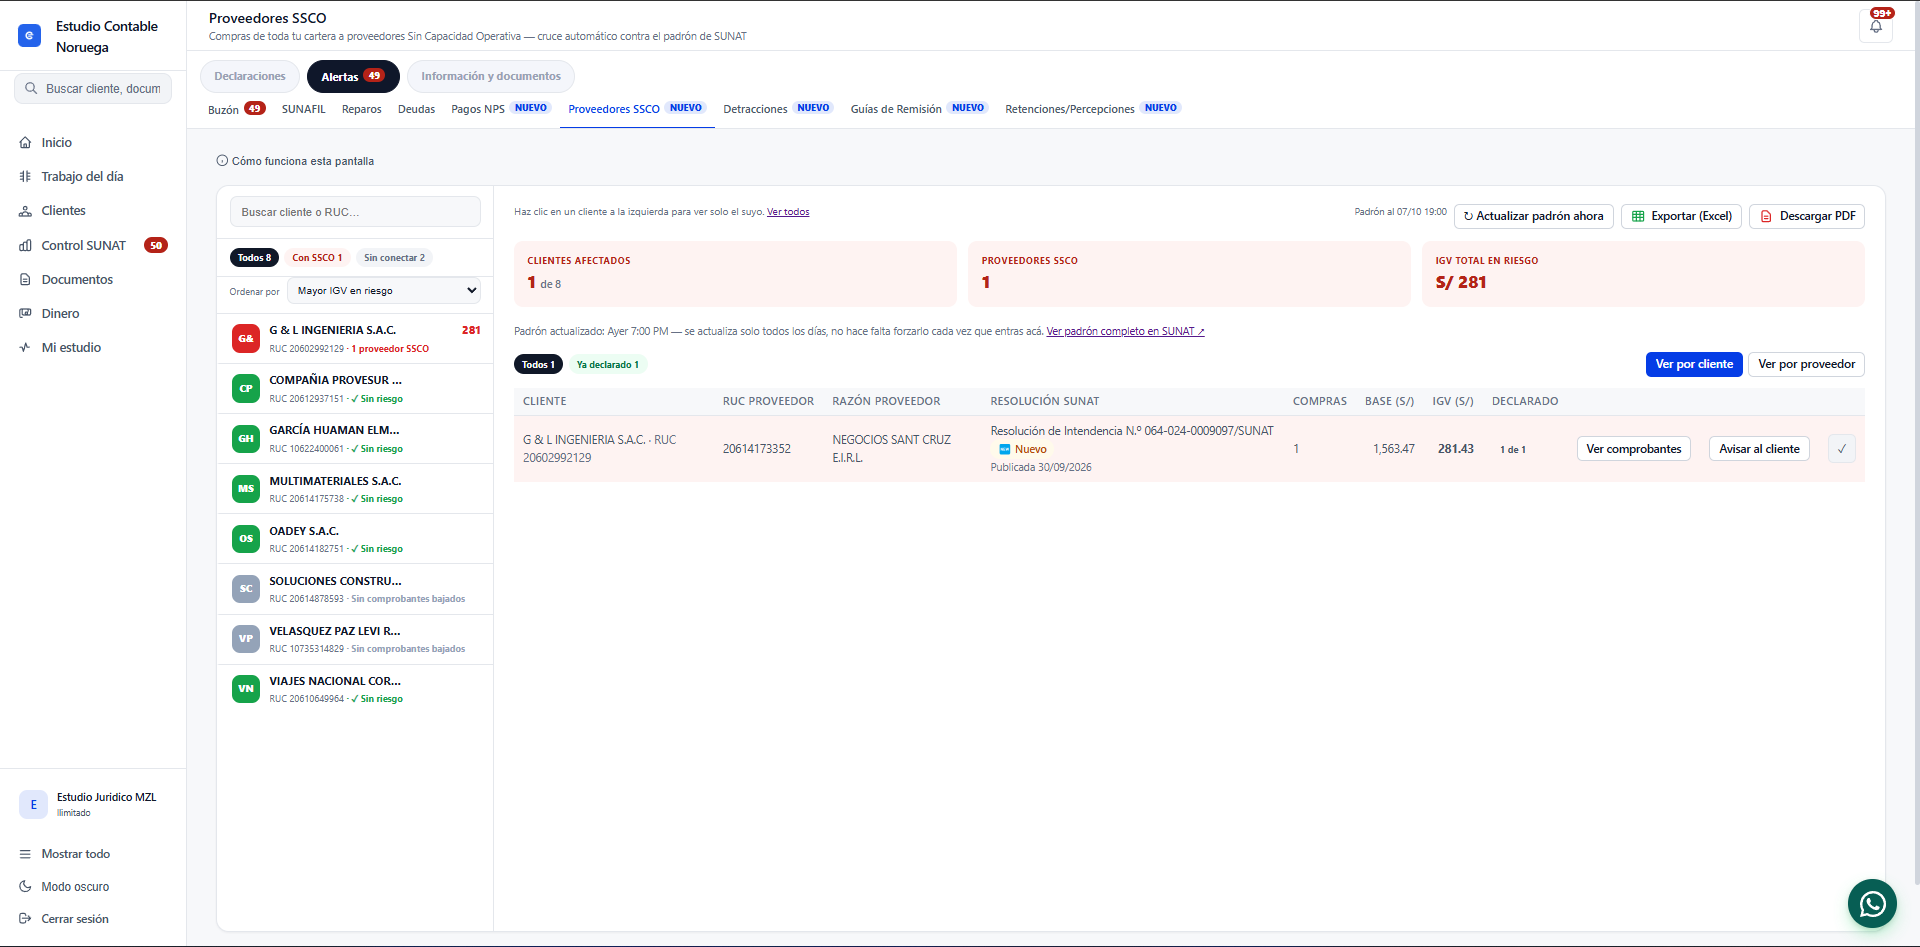Image resolution: width=1920 pixels, height=947 pixels.
Task: Click Actualizar padrón ahora button
Action: click(1534, 216)
